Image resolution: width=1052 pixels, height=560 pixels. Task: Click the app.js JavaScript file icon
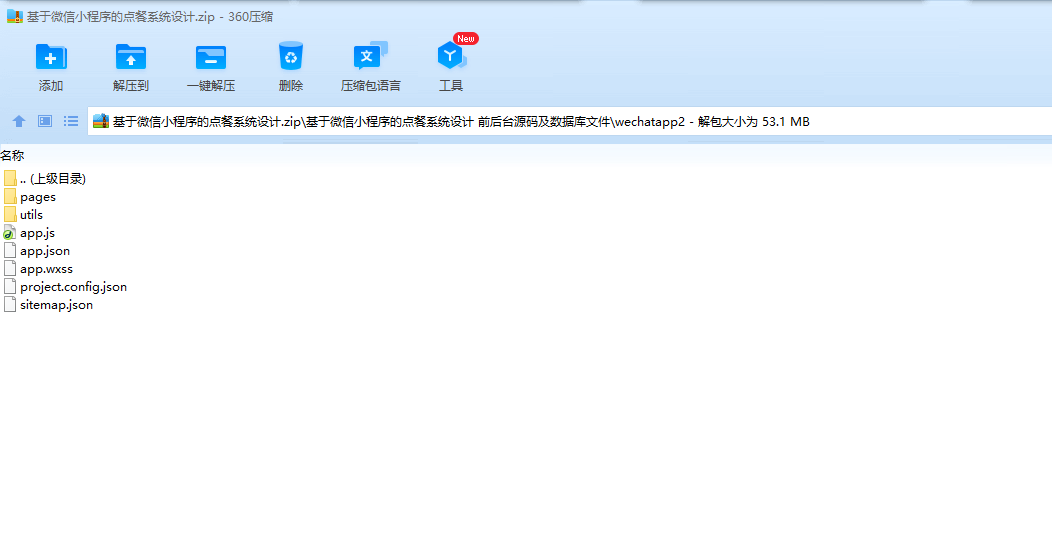[x=9, y=233]
